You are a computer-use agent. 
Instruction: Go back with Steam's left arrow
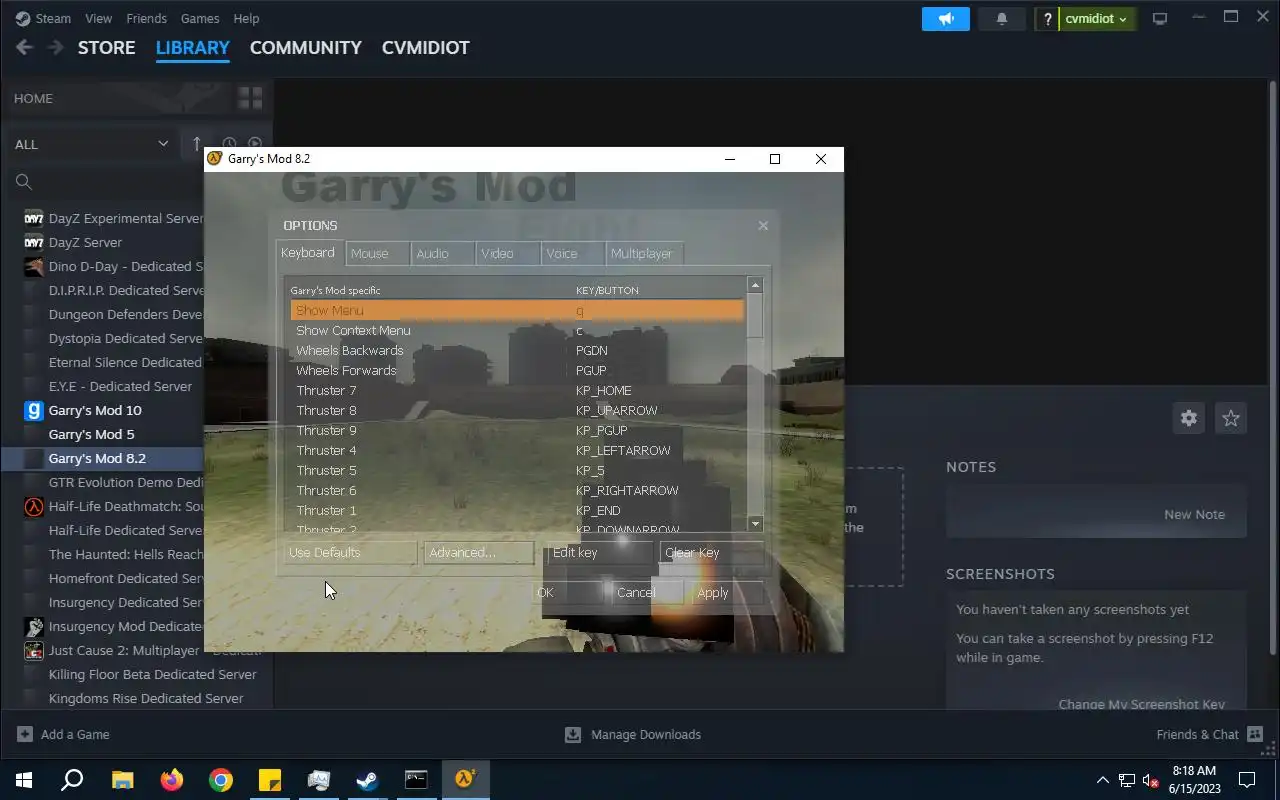click(x=25, y=47)
